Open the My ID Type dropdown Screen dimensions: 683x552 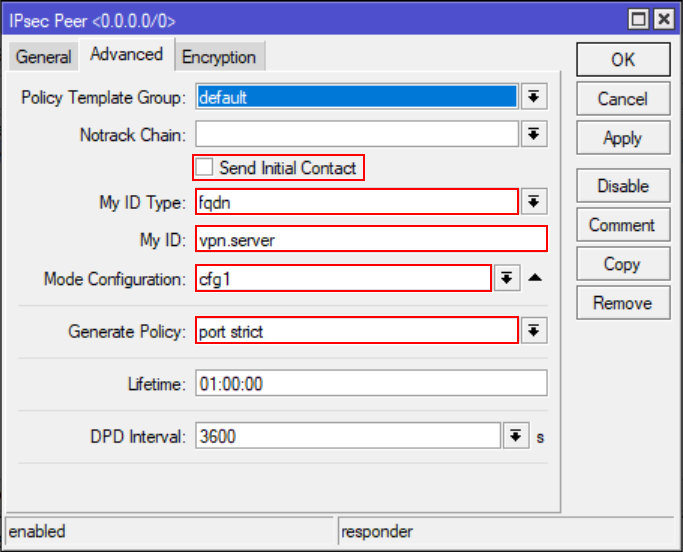tap(534, 202)
